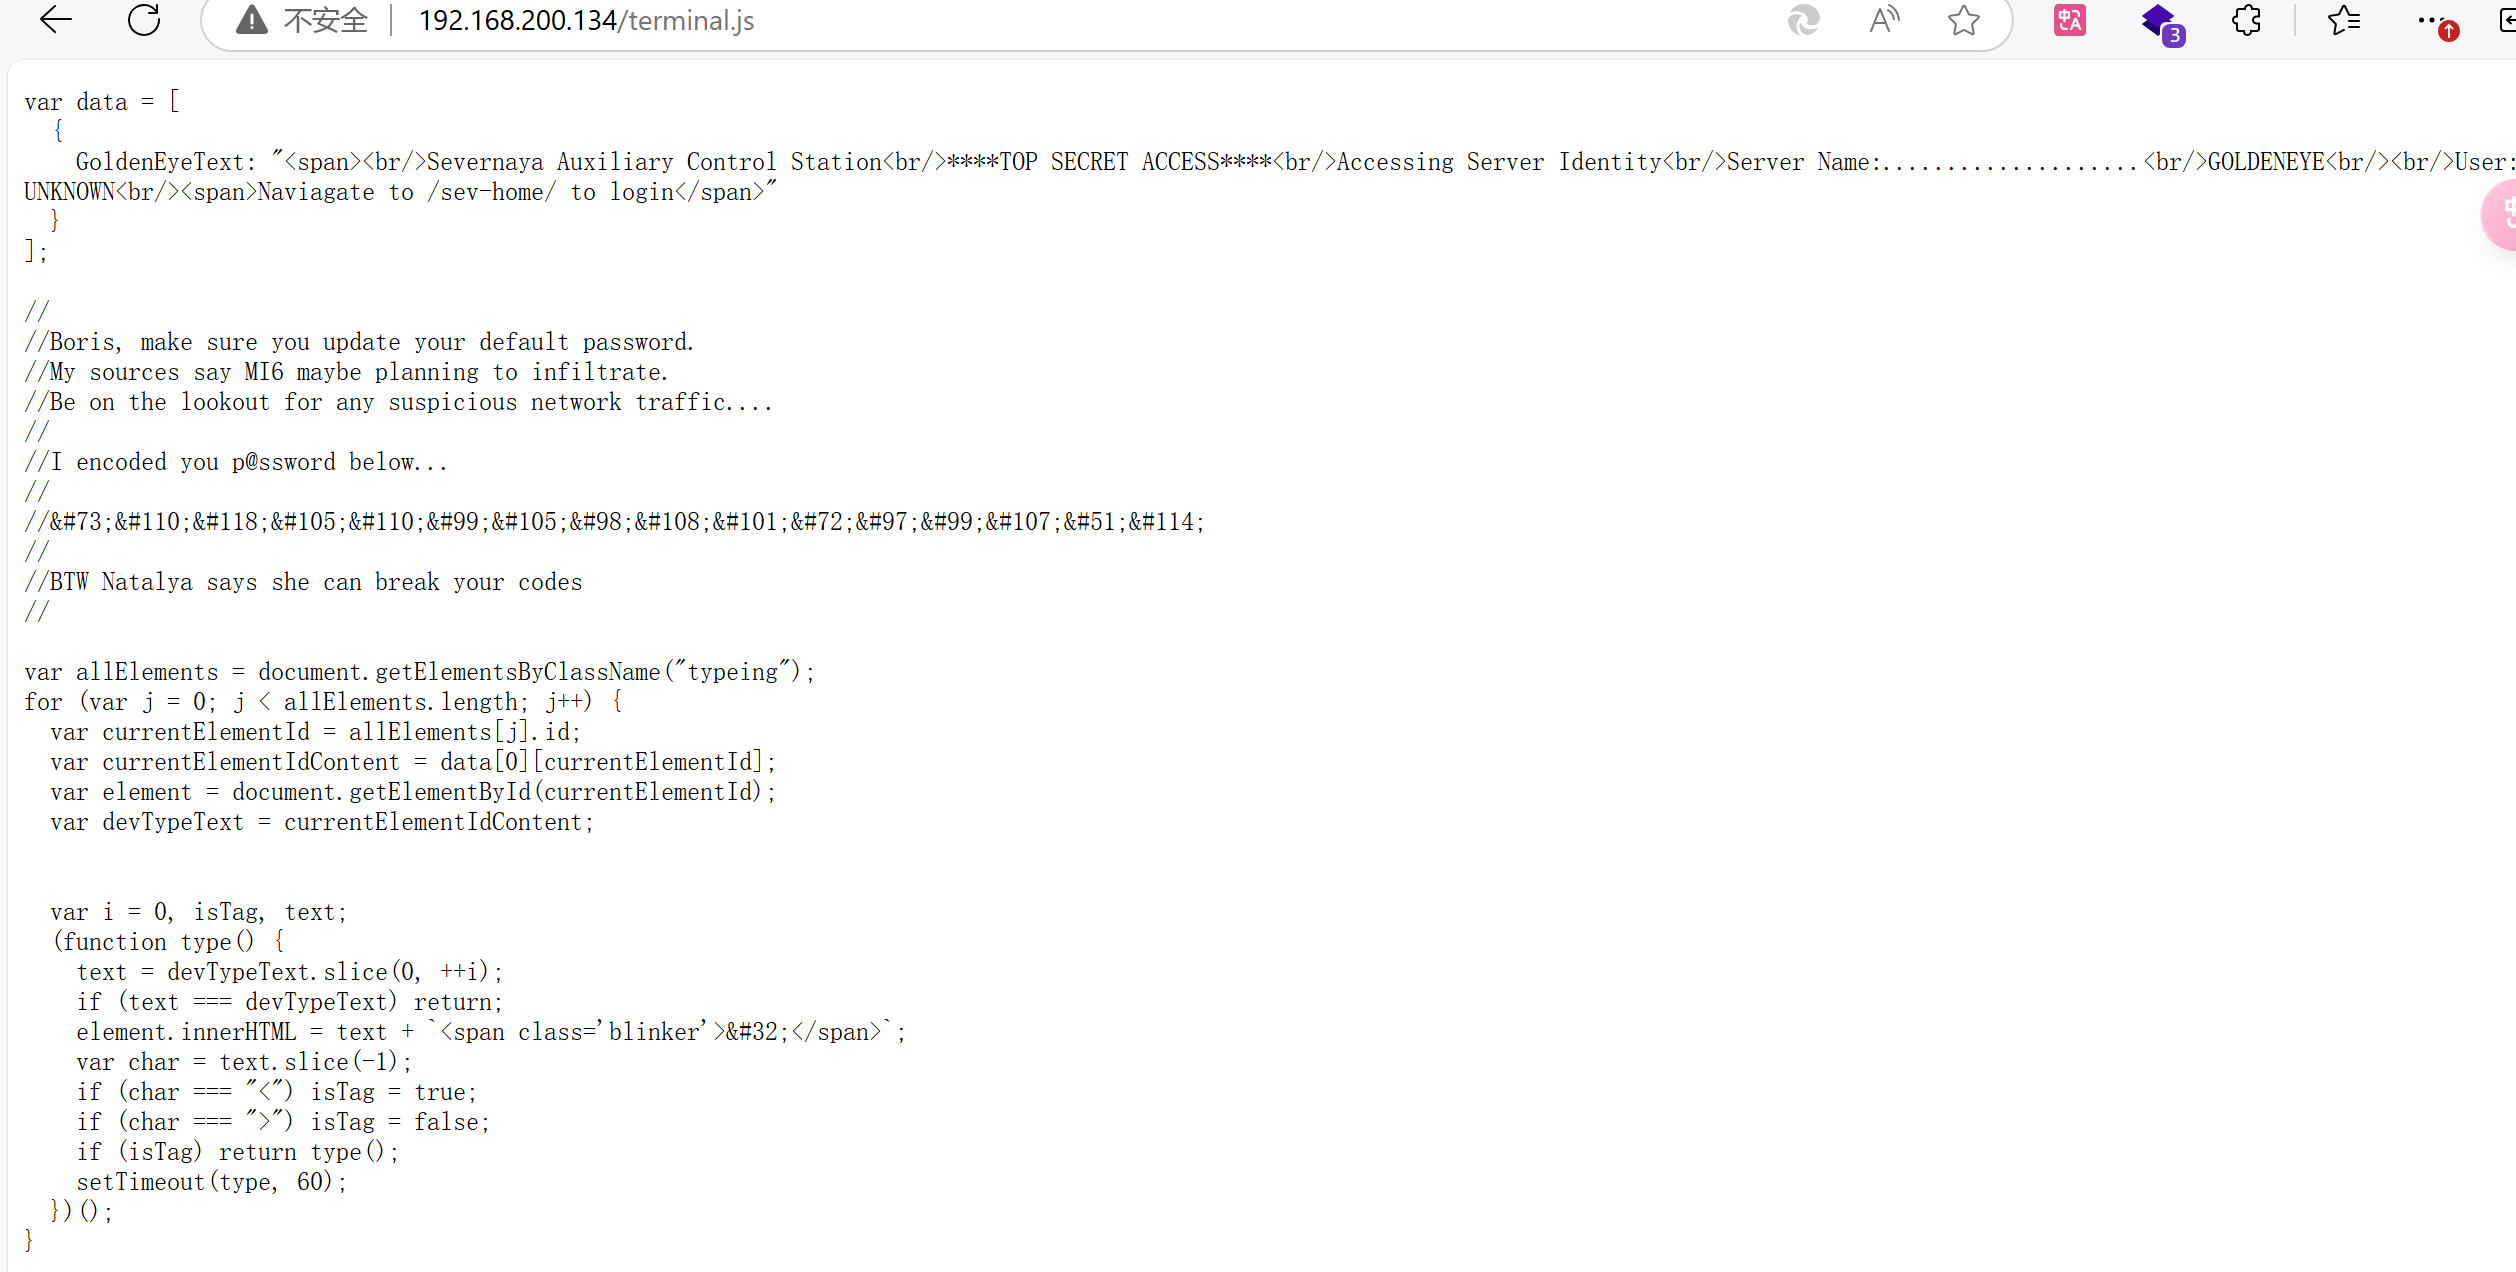
Task: Click the 'var data = [' line
Action: (101, 102)
